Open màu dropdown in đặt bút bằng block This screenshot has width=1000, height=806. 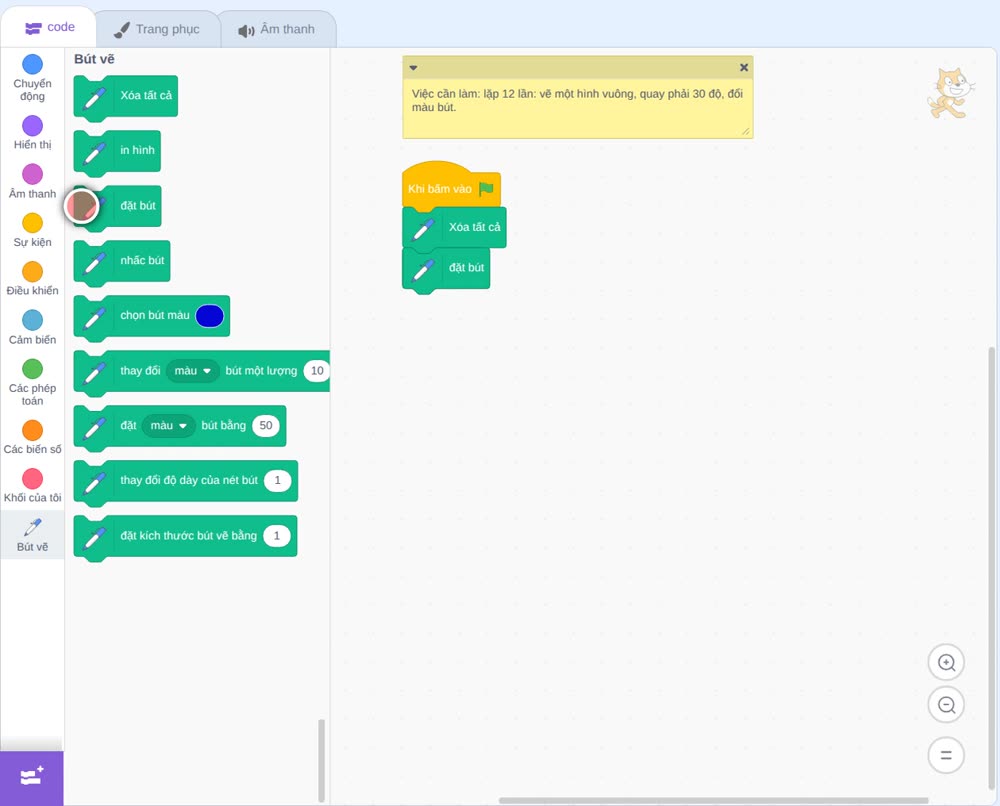coord(168,425)
